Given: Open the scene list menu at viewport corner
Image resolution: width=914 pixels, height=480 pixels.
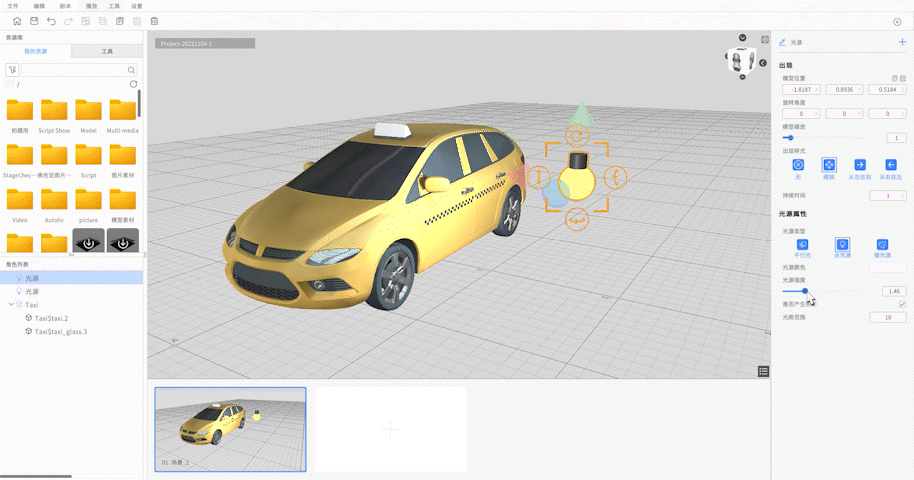Looking at the screenshot, I should tap(763, 371).
